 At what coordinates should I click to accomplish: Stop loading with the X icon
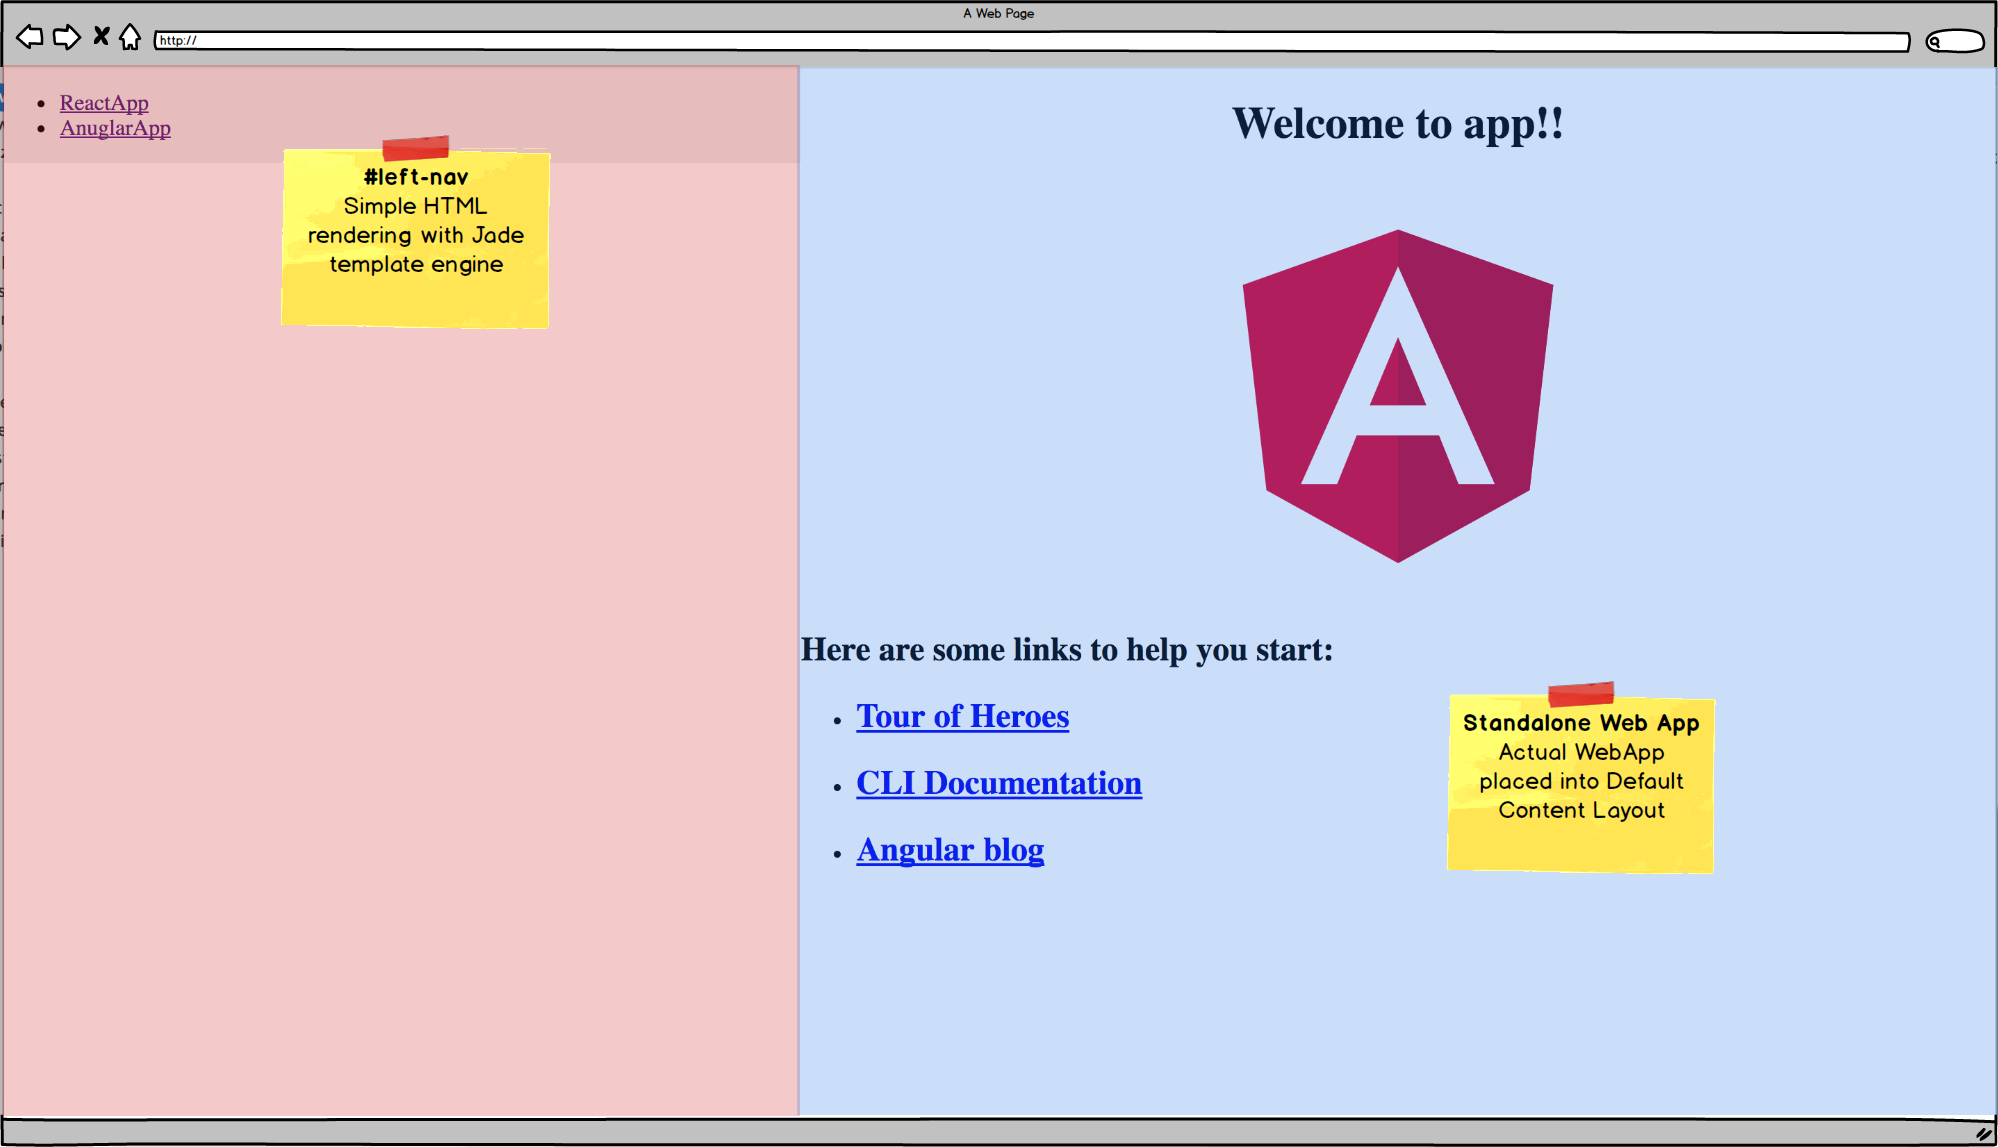tap(101, 37)
